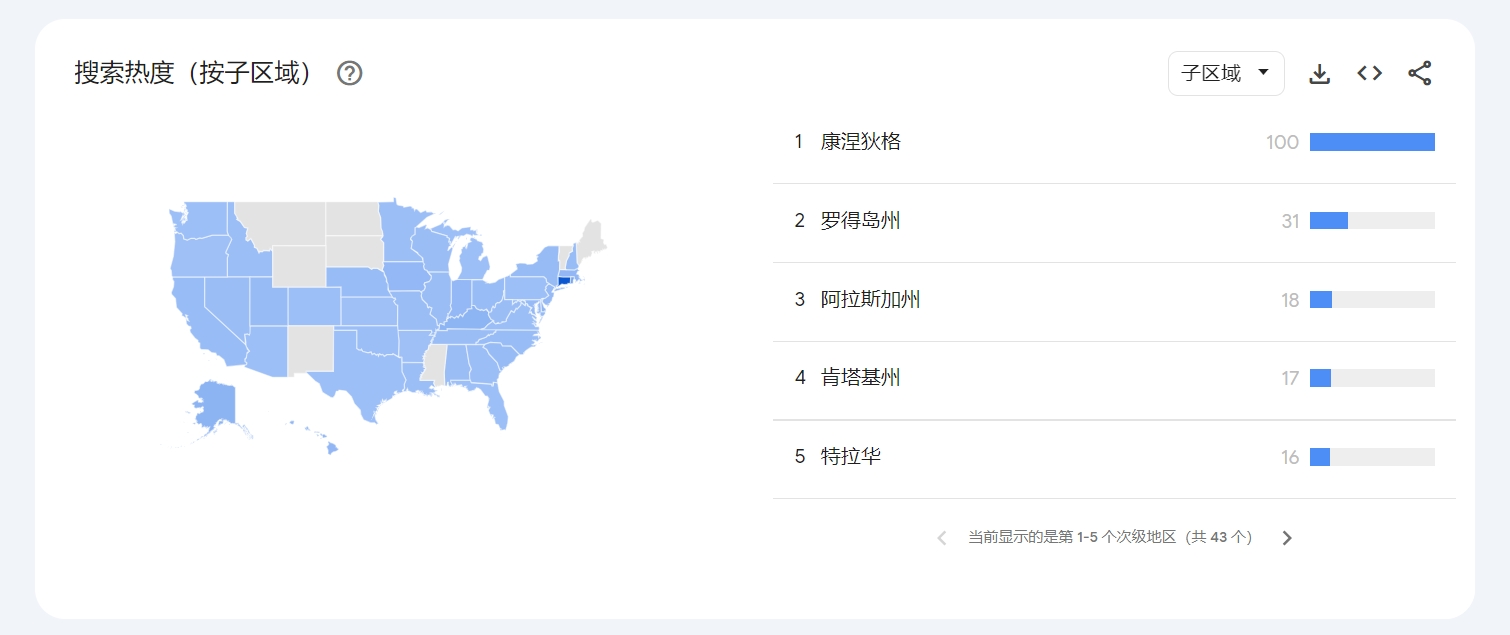Screen dimensions: 1510x635
Task: Download the subregion data as CSV
Action: pos(1320,73)
